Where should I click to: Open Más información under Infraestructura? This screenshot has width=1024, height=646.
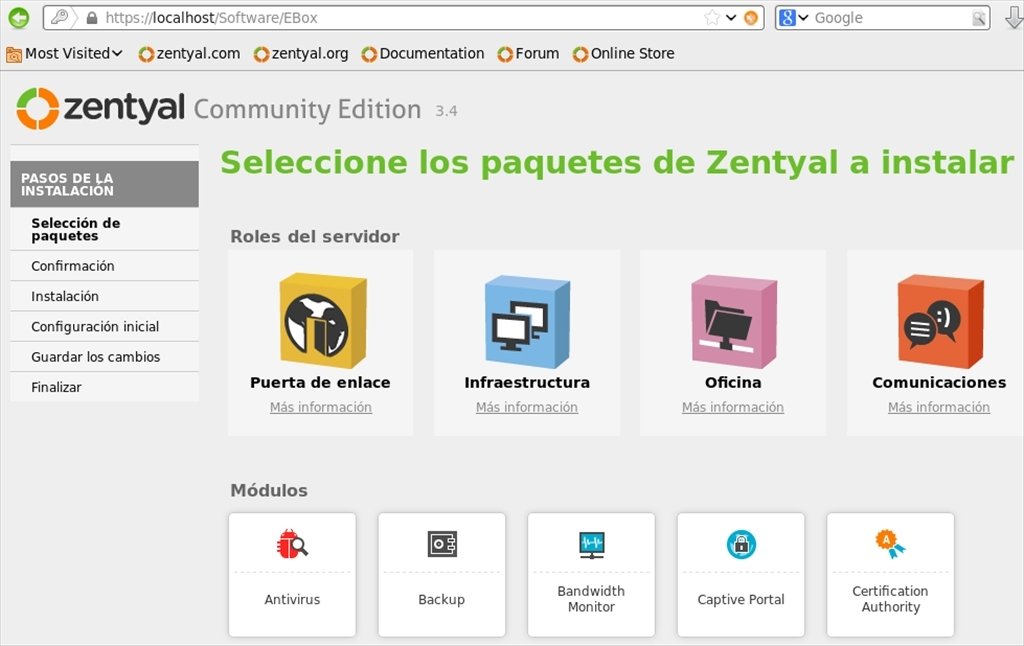pyautogui.click(x=527, y=408)
